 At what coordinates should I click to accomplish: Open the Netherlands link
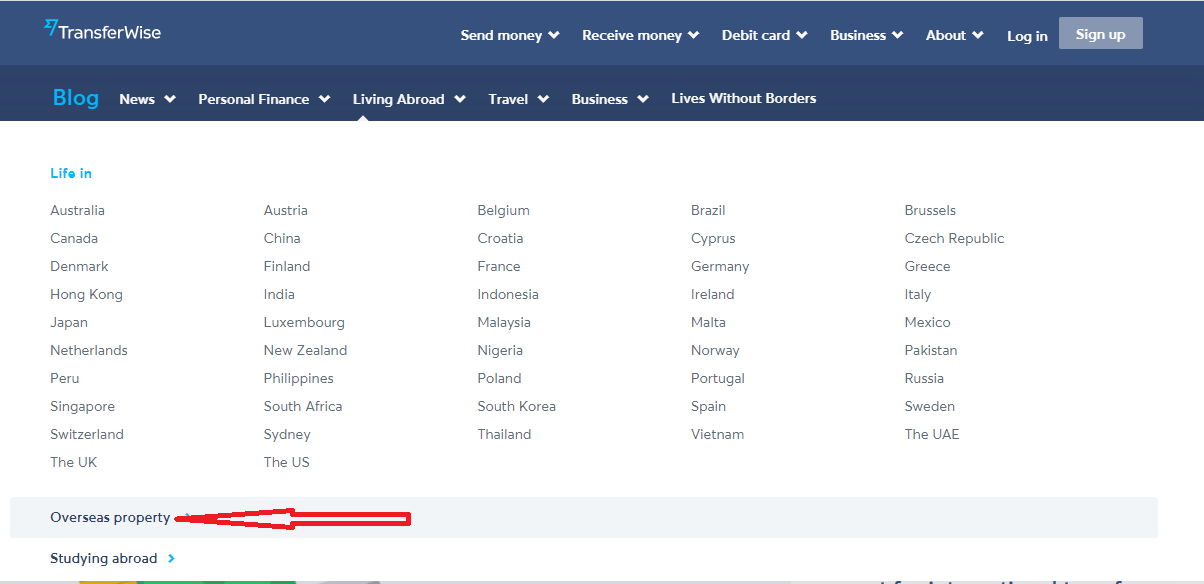pyautogui.click(x=89, y=350)
